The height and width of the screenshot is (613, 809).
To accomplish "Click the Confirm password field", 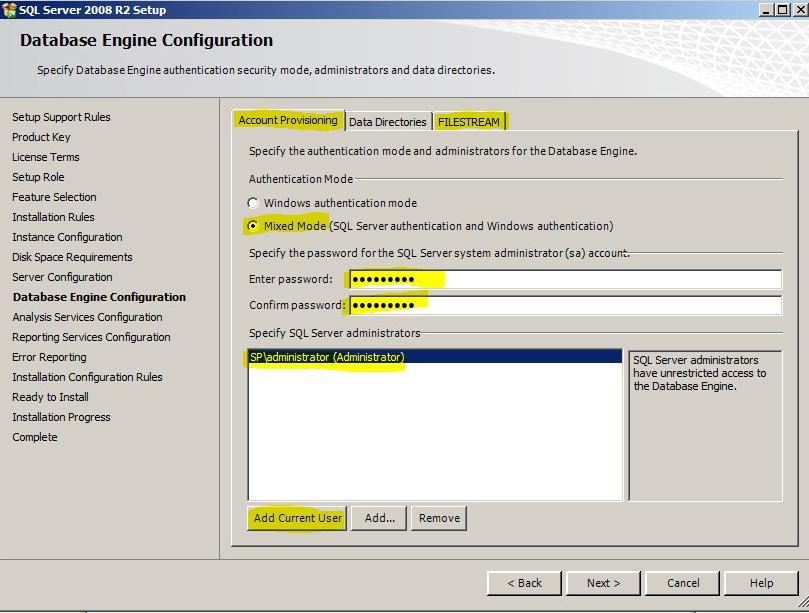I will (x=565, y=305).
